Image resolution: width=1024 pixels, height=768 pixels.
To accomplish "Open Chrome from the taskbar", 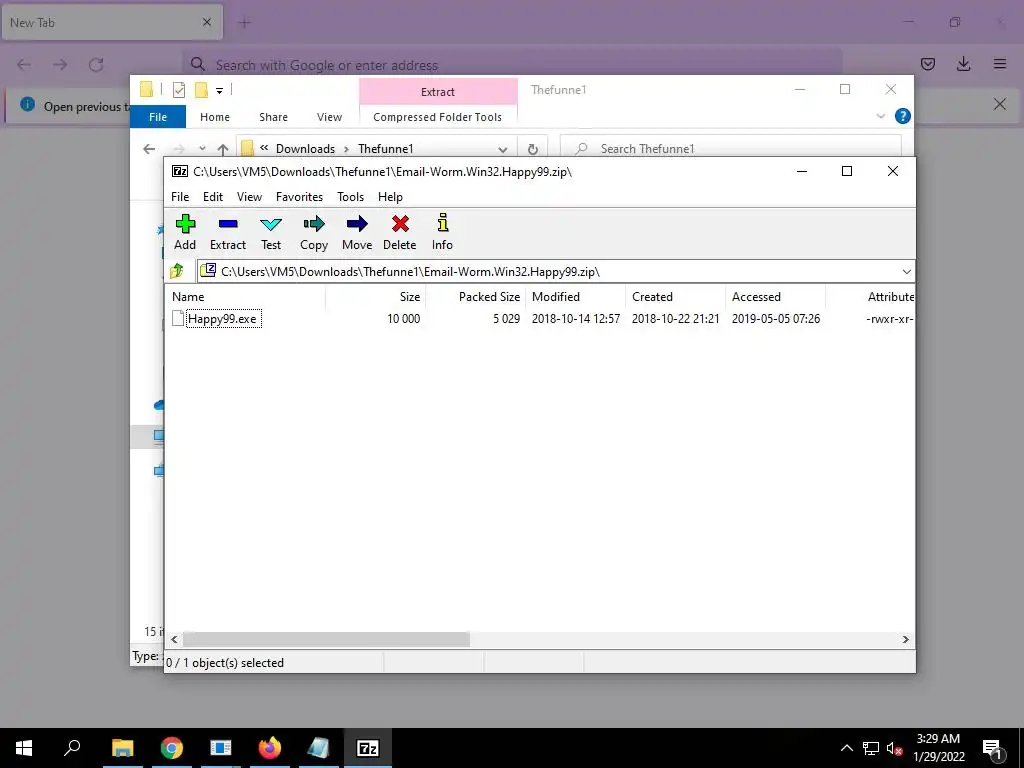I will click(x=172, y=748).
